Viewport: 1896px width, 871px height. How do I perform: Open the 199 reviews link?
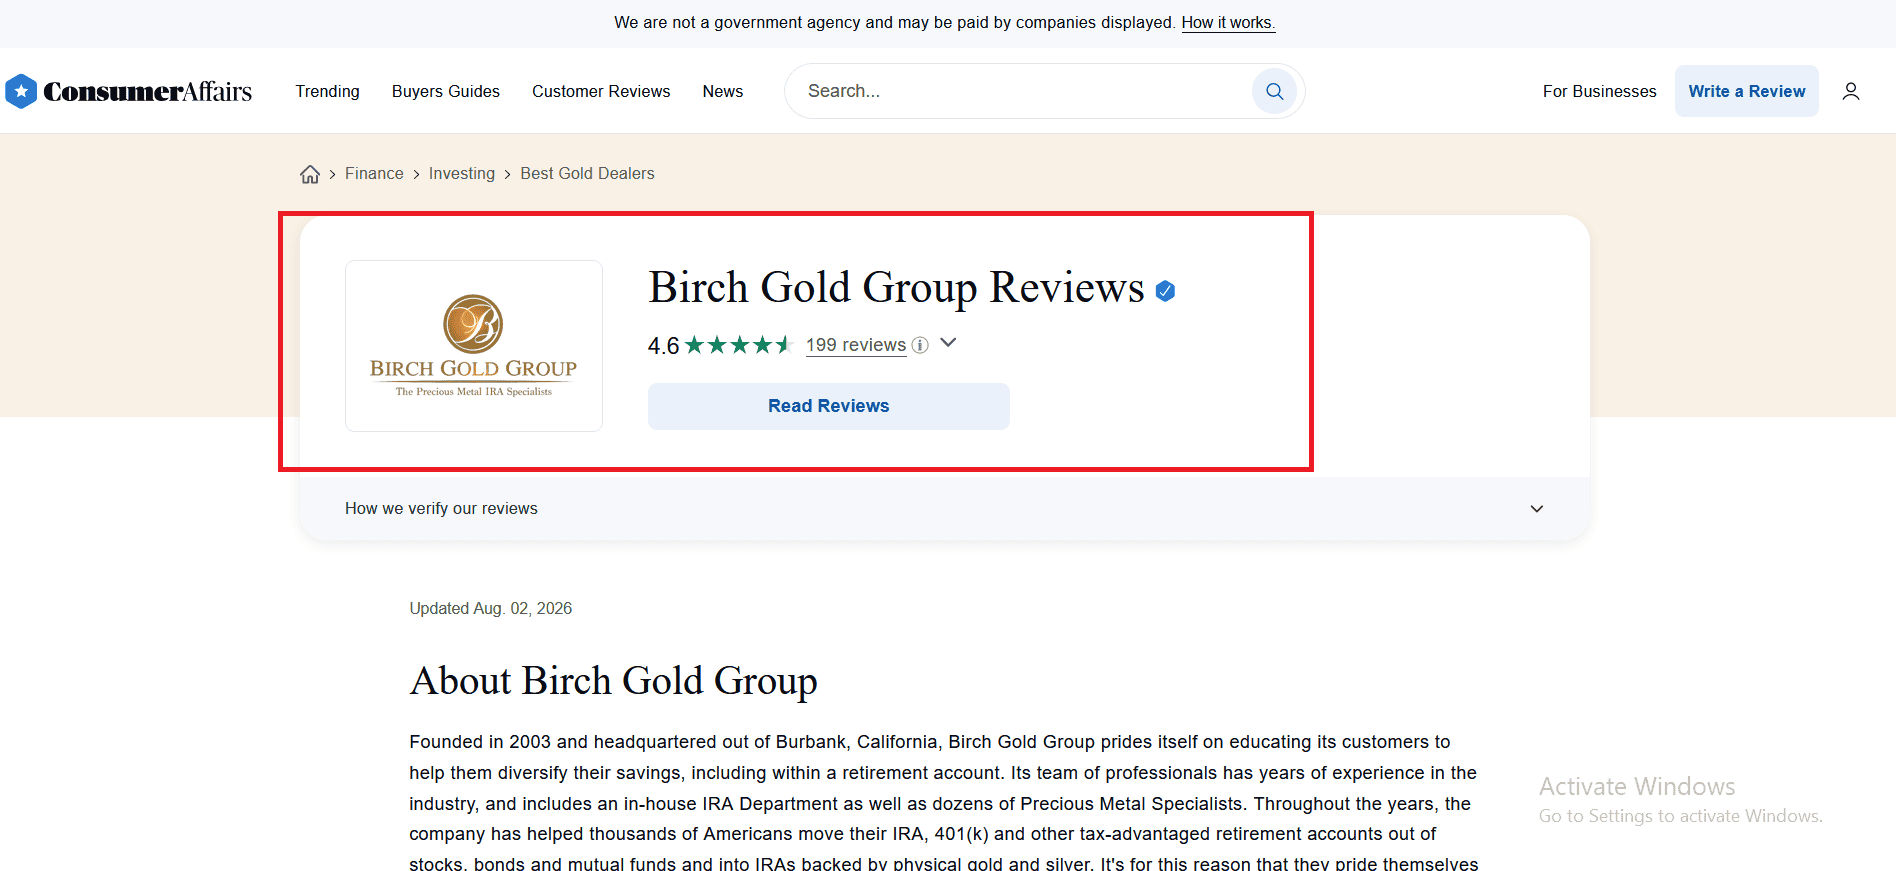pyautogui.click(x=856, y=345)
